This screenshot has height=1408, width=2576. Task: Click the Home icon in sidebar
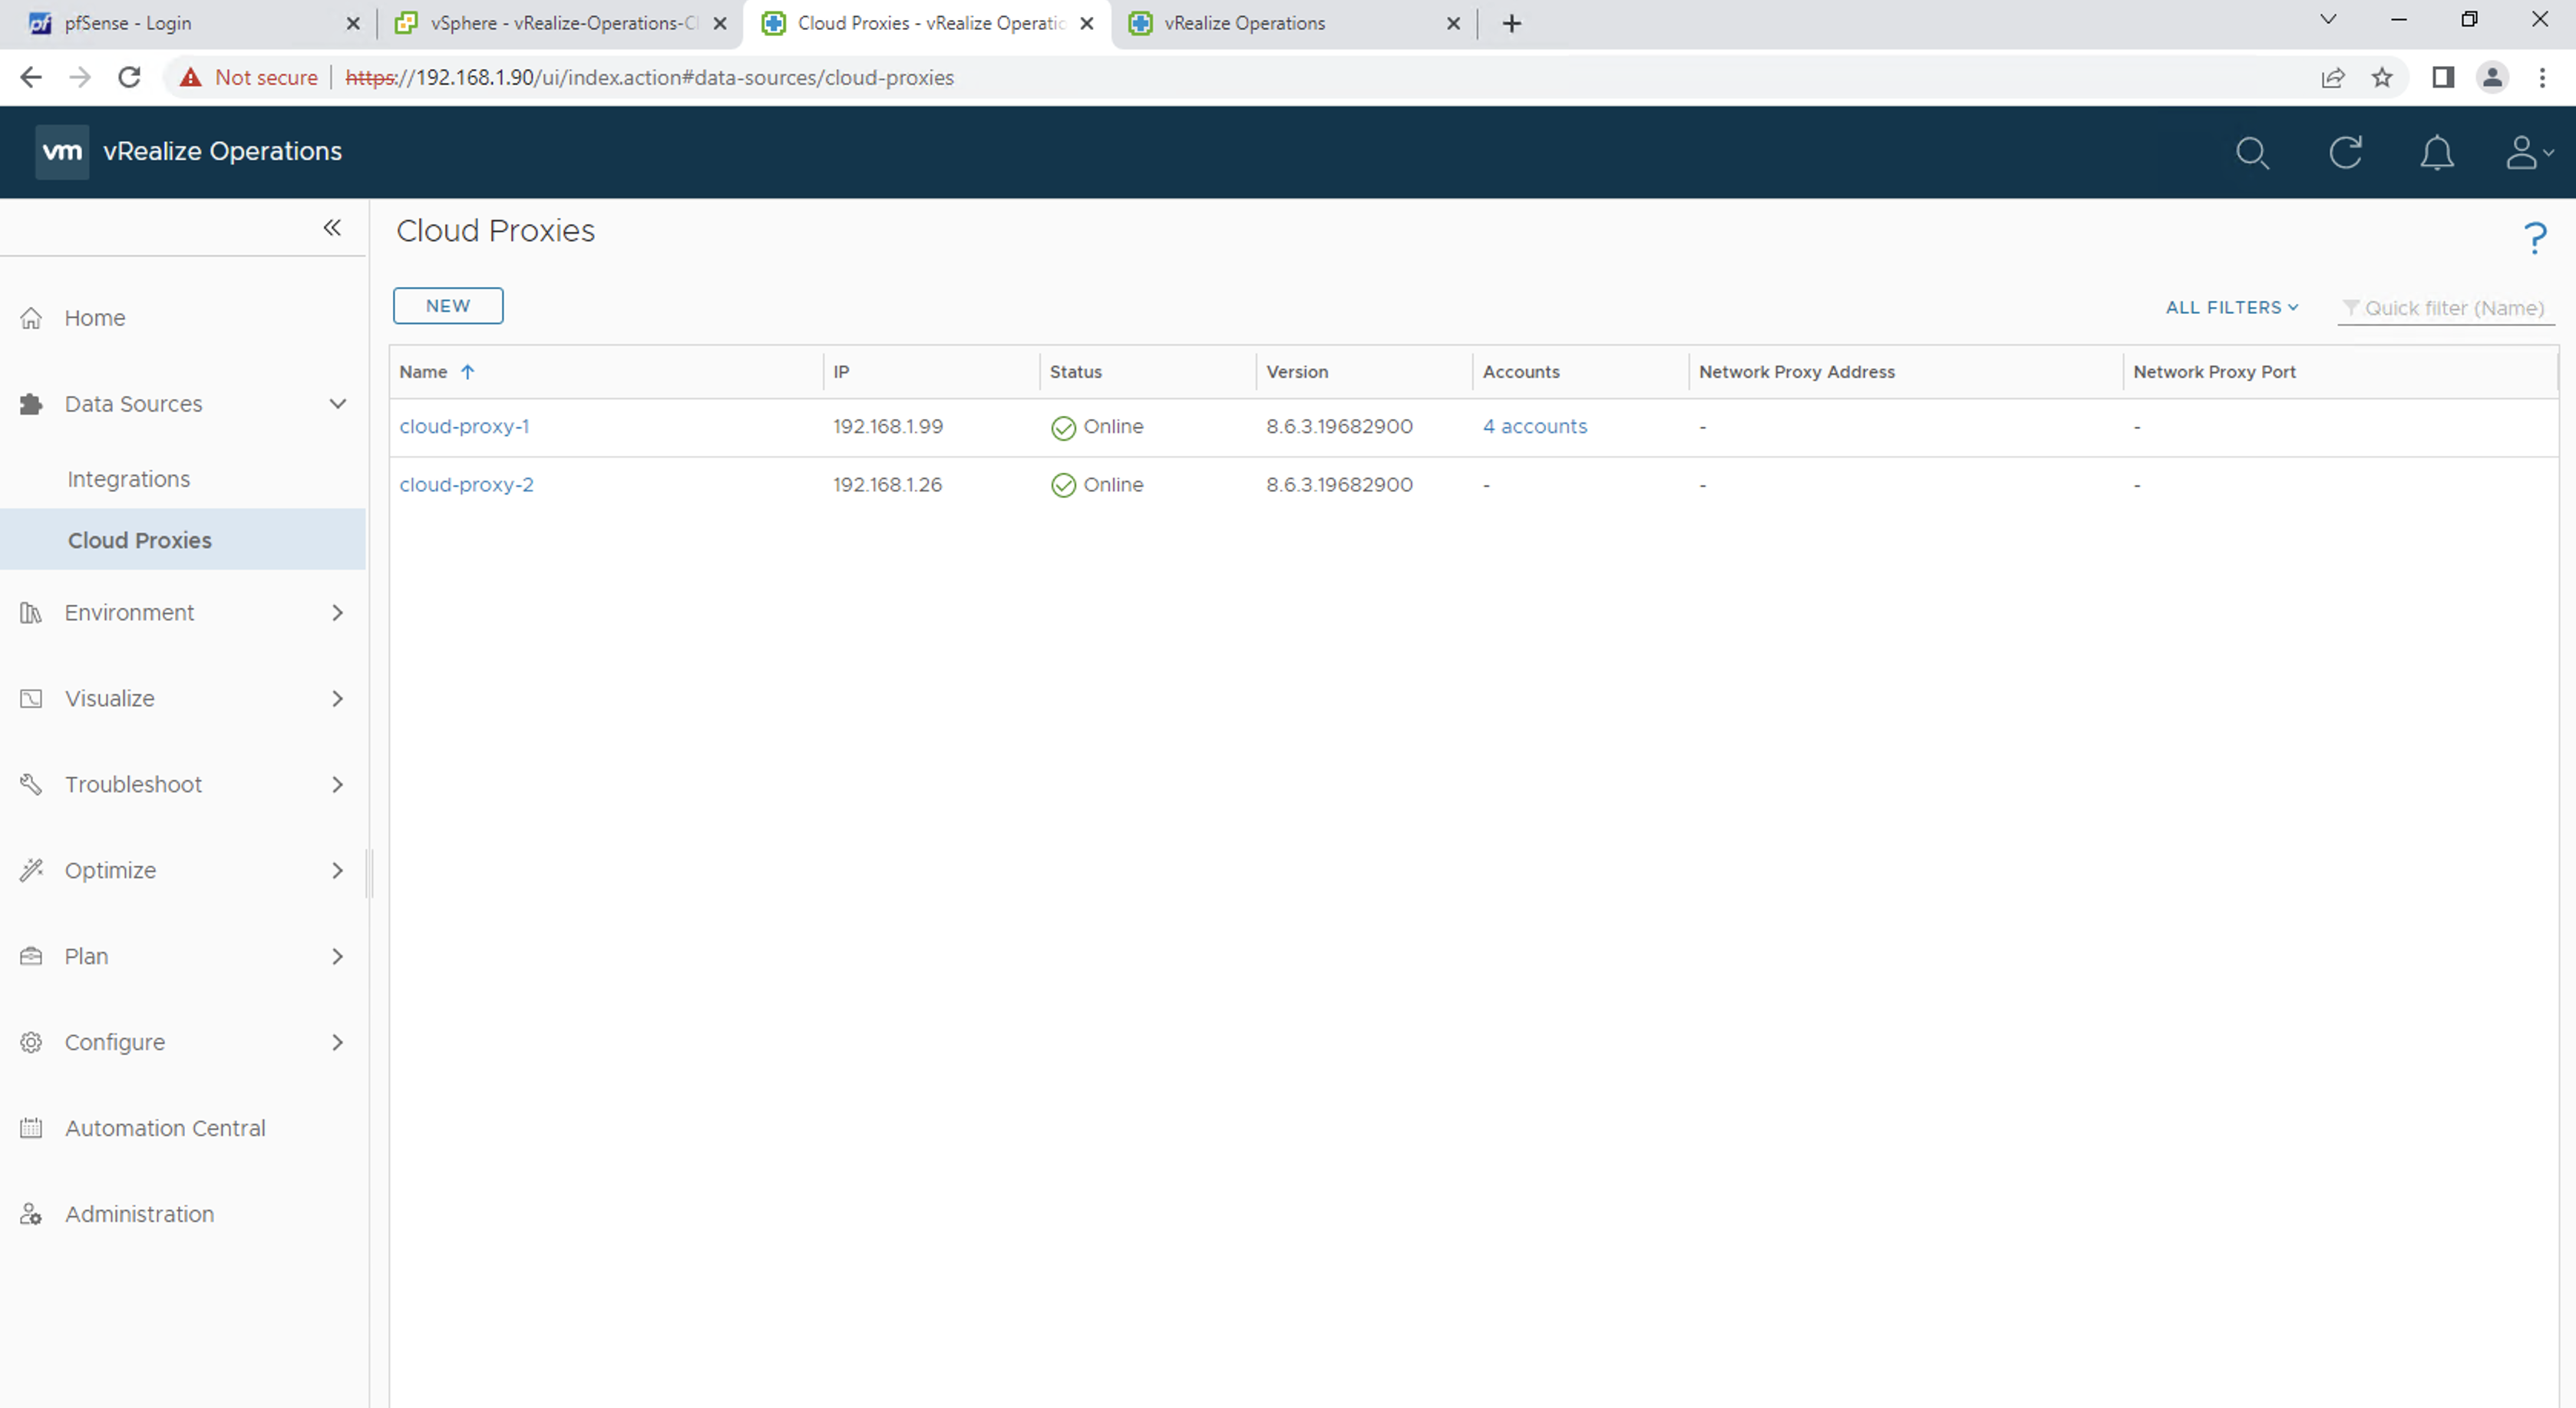(31, 318)
